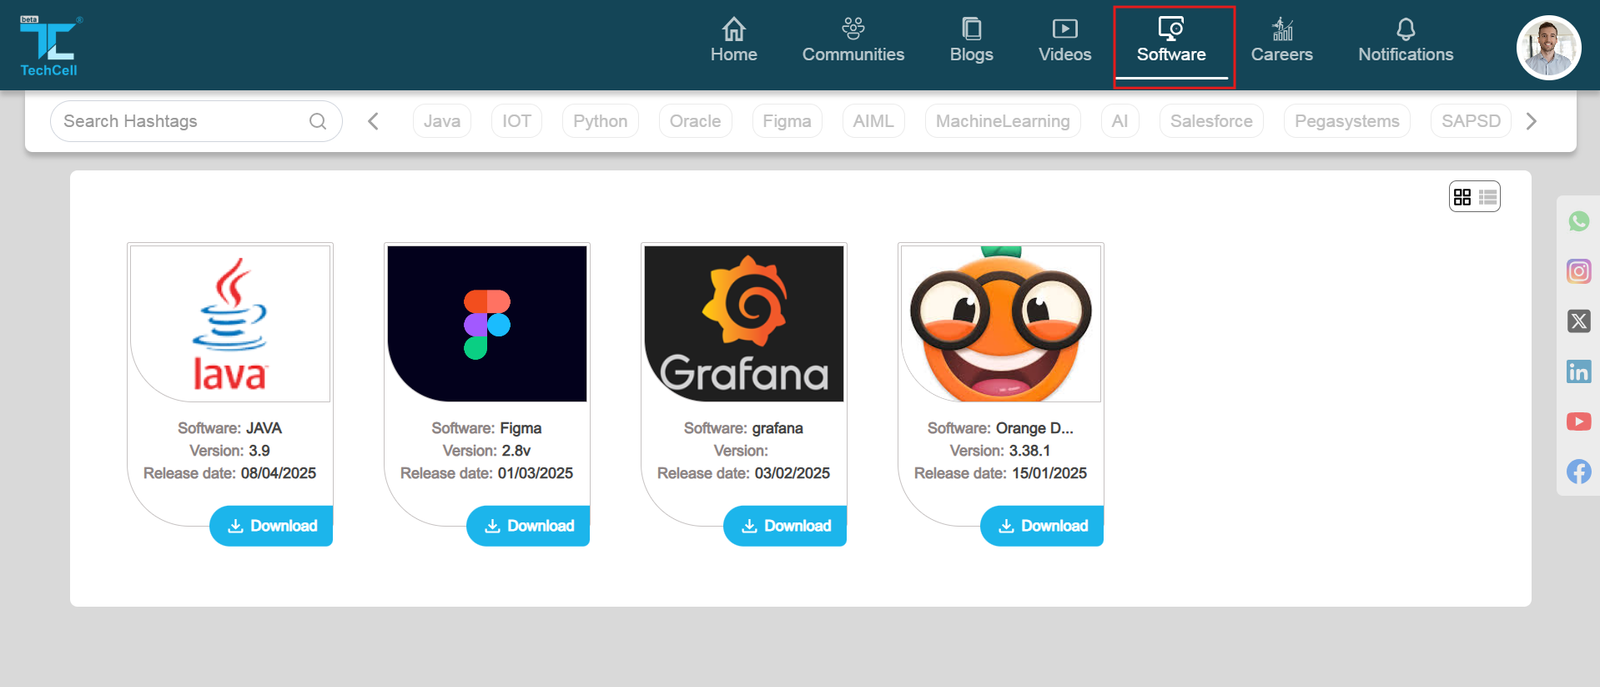Download the Figma software
This screenshot has height=687, width=1600.
click(x=529, y=526)
